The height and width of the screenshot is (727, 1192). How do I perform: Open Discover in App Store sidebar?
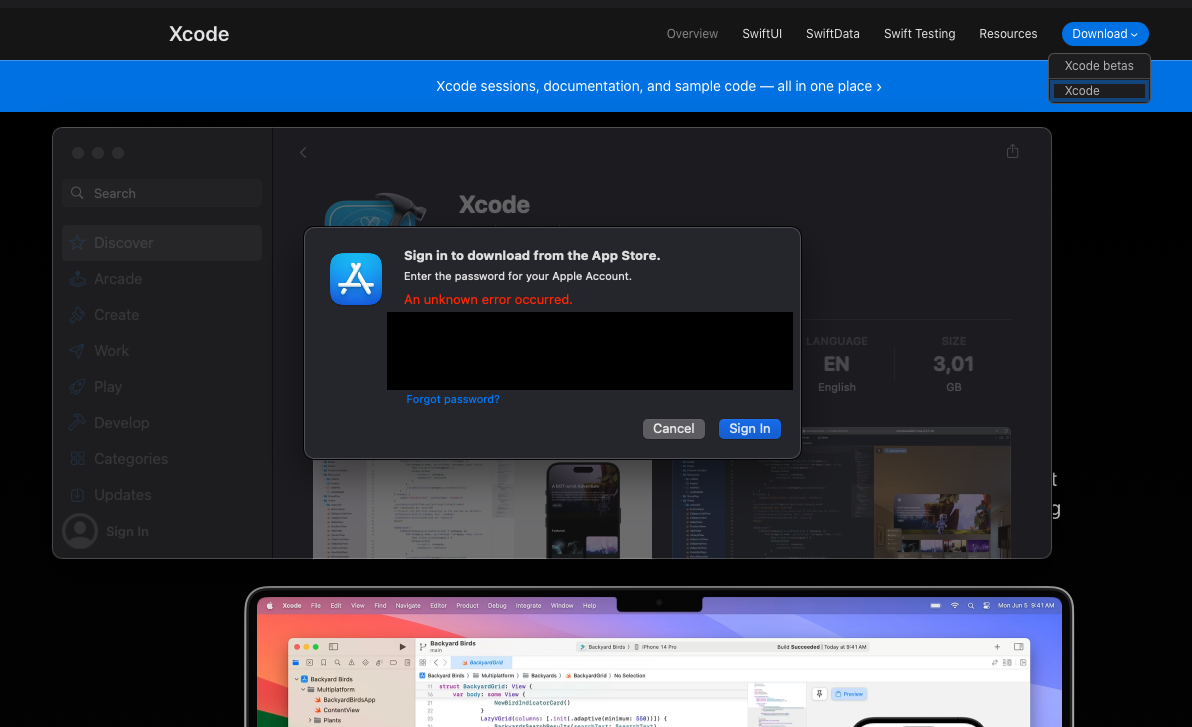(162, 243)
